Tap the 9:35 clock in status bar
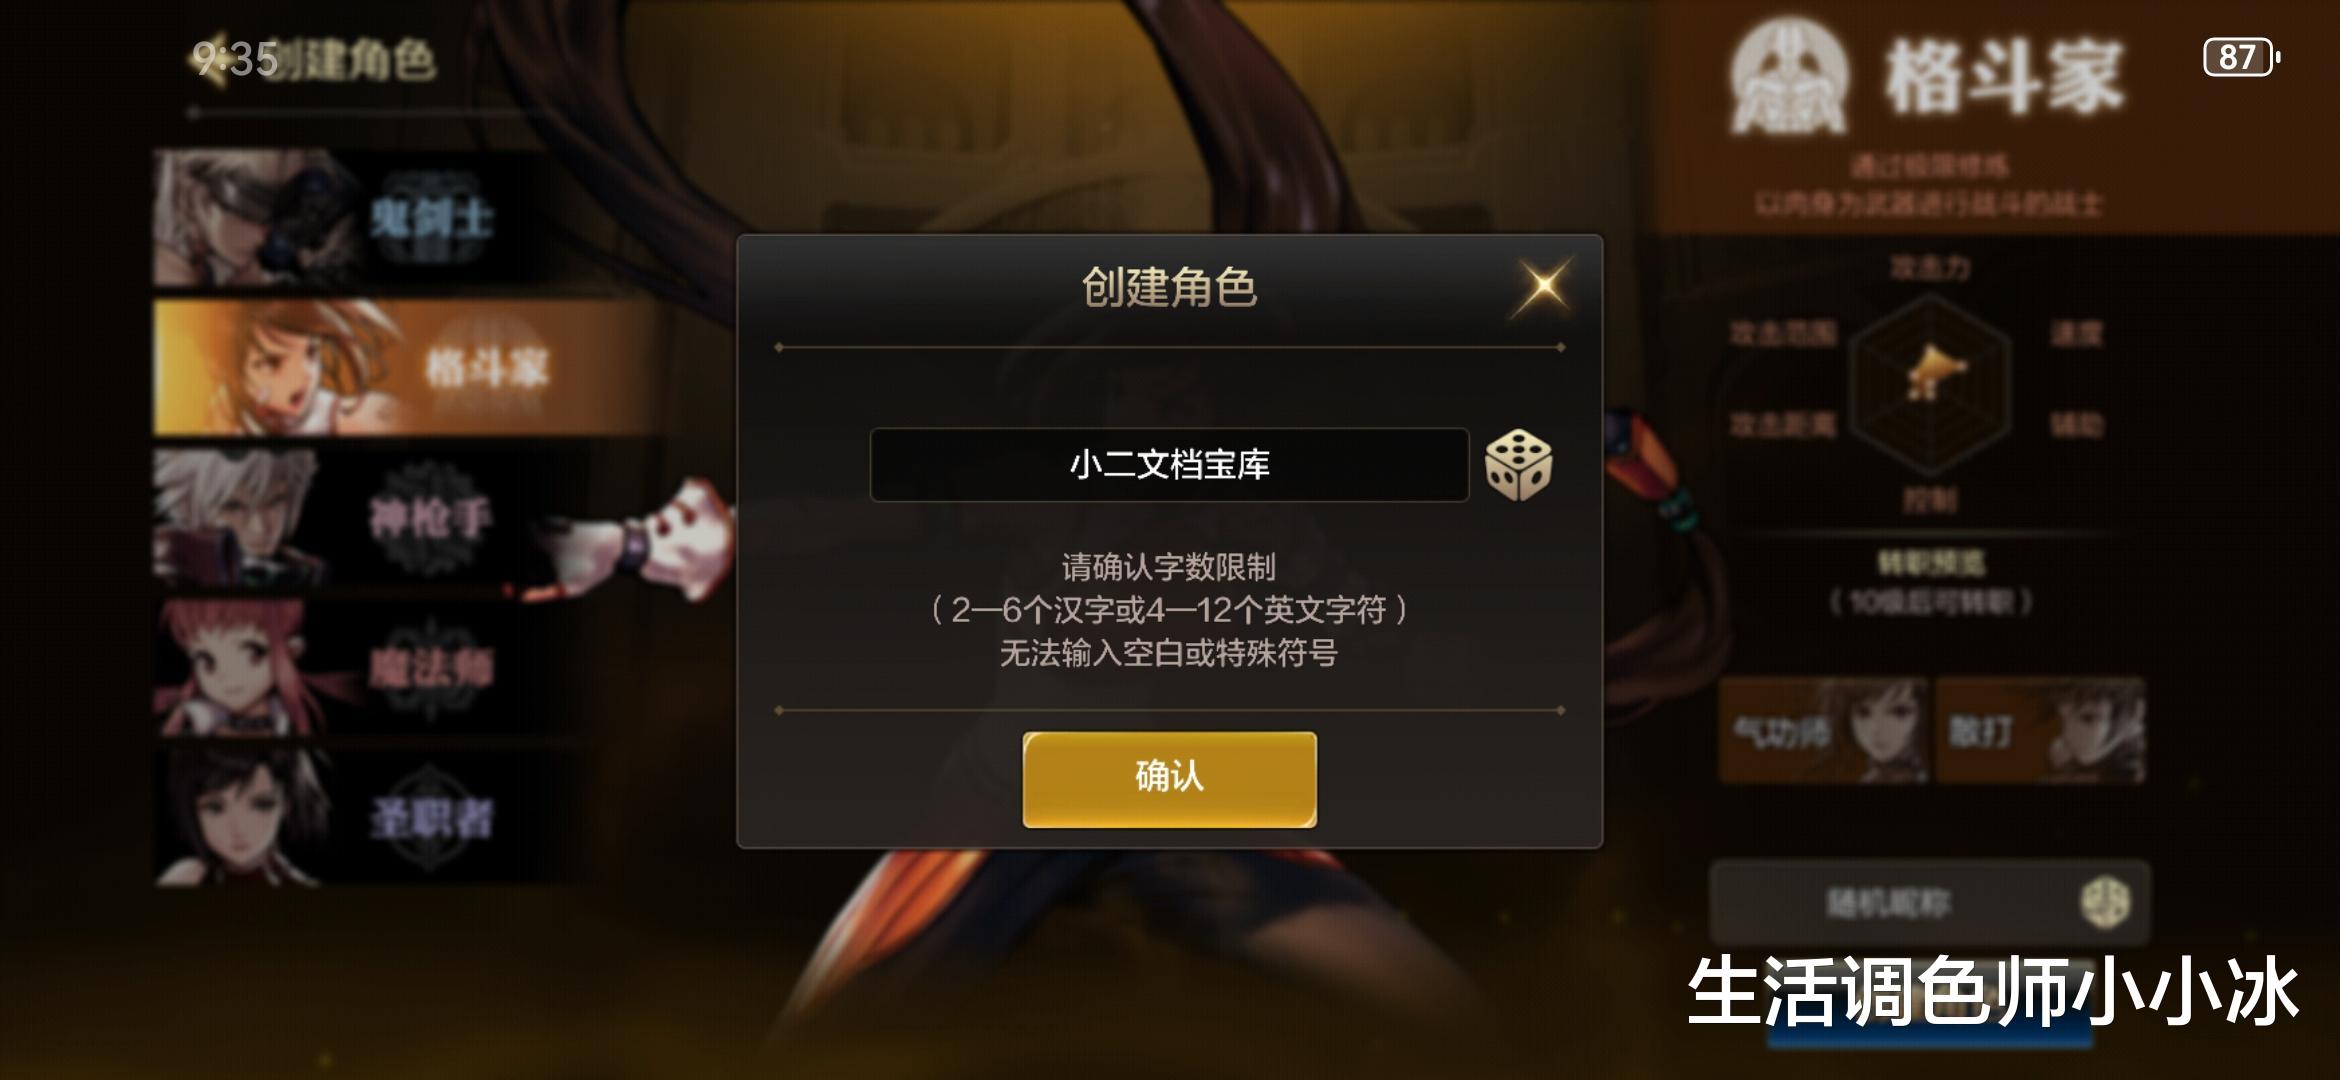The width and height of the screenshot is (2340, 1080). (x=235, y=60)
